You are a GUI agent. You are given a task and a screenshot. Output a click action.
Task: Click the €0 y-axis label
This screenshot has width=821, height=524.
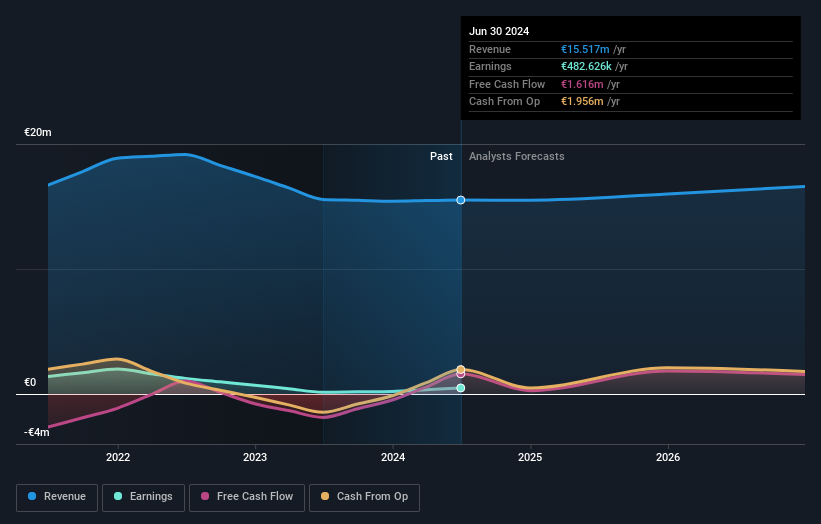point(30,383)
